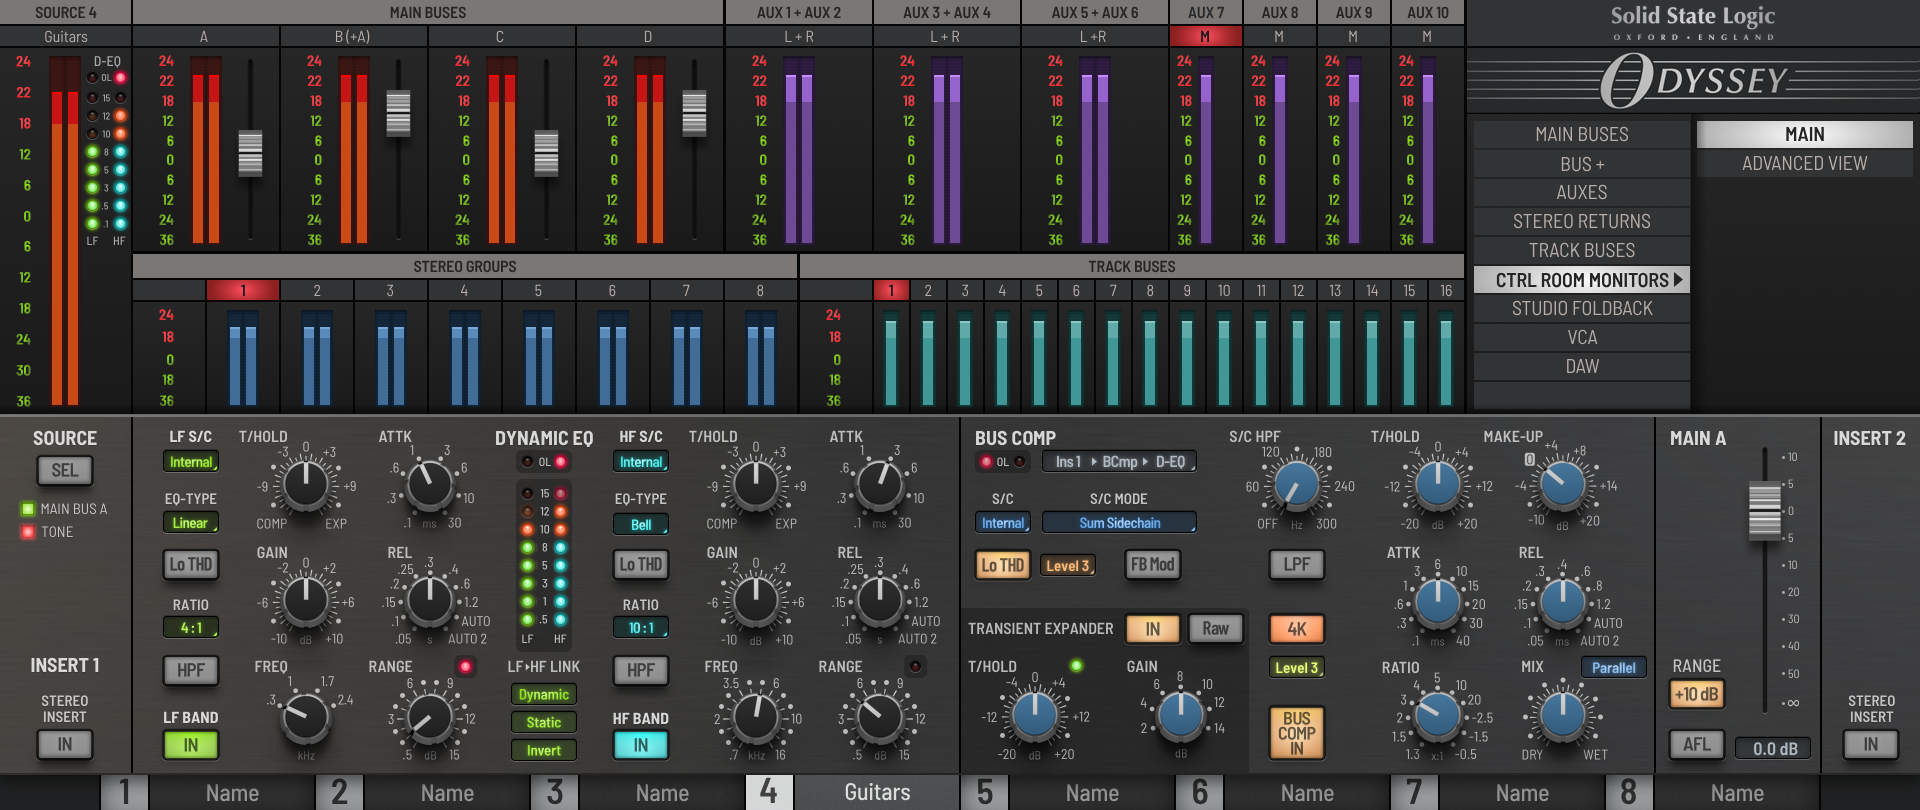Screen dimensions: 1920x810
Task: Open STEREO RETURNS menu entry
Action: tap(1582, 222)
